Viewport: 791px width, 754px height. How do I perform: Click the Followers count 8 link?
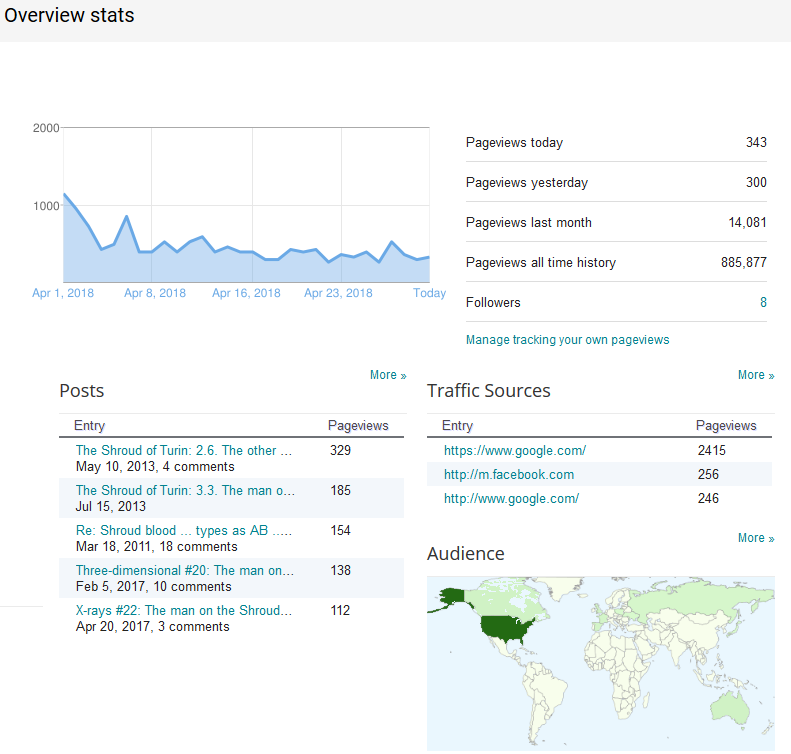tap(763, 302)
